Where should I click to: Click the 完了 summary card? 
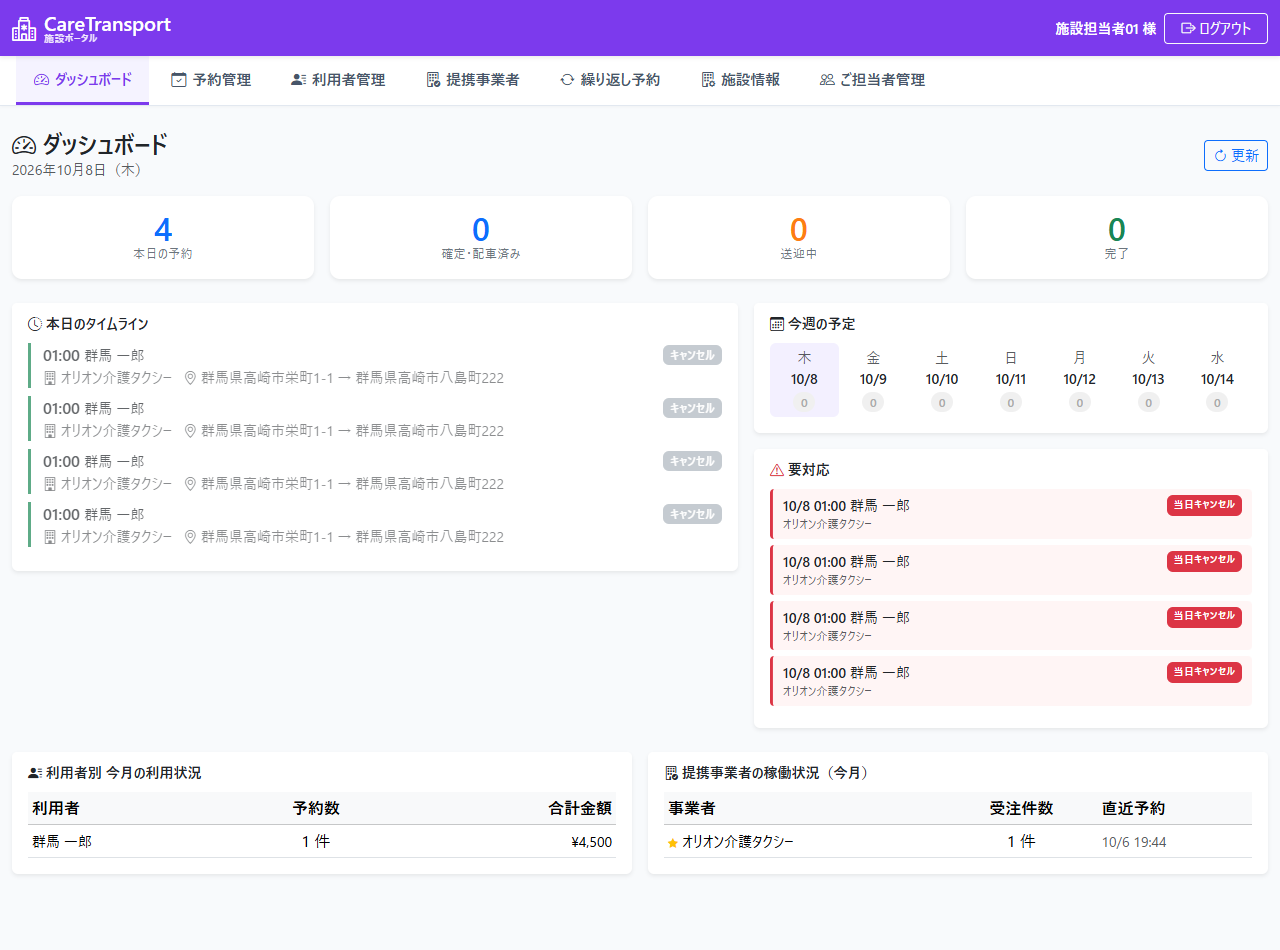(1117, 237)
